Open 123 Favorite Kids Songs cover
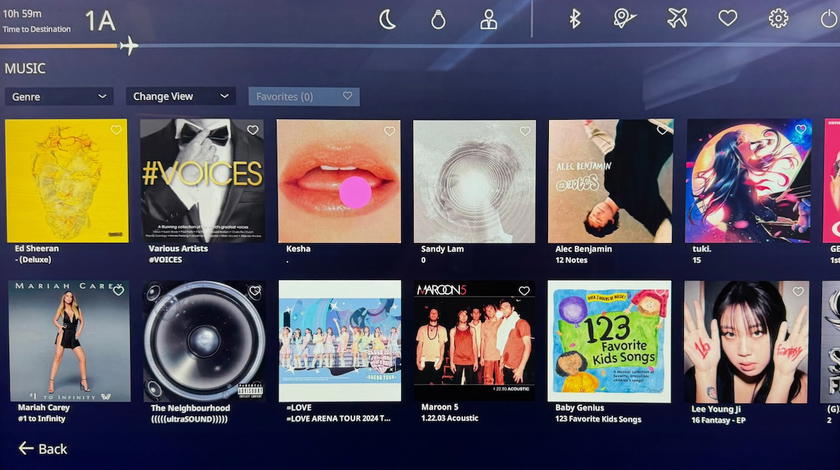Viewport: 840px width, 470px height. point(610,341)
